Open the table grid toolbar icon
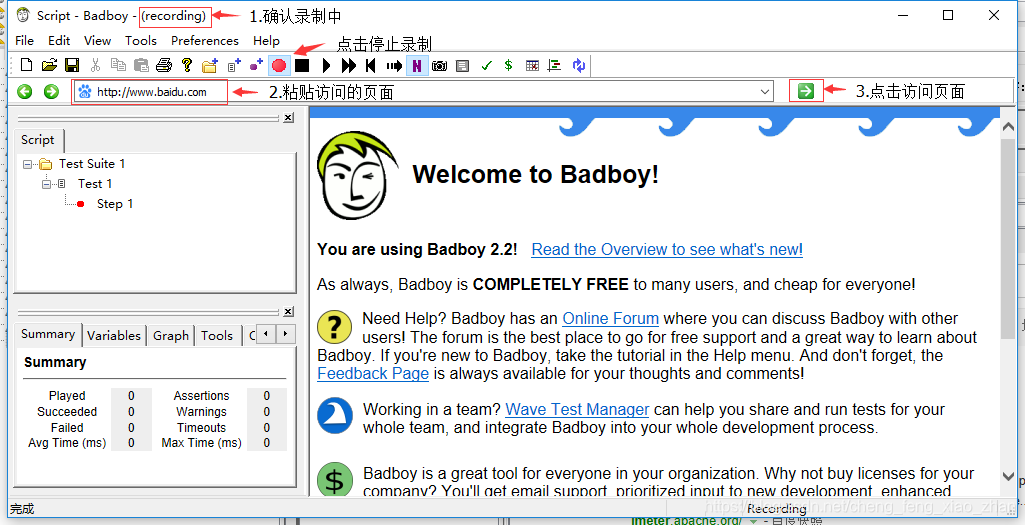This screenshot has height=525, width=1025. (532, 65)
